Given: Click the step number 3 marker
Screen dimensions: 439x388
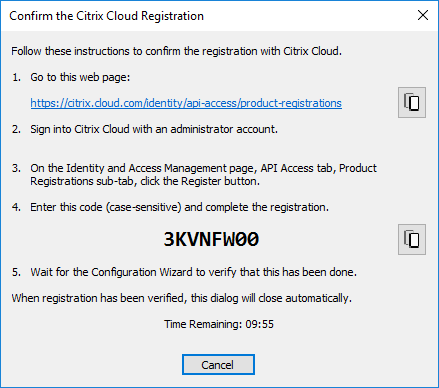Looking at the screenshot, I should click(16, 168).
